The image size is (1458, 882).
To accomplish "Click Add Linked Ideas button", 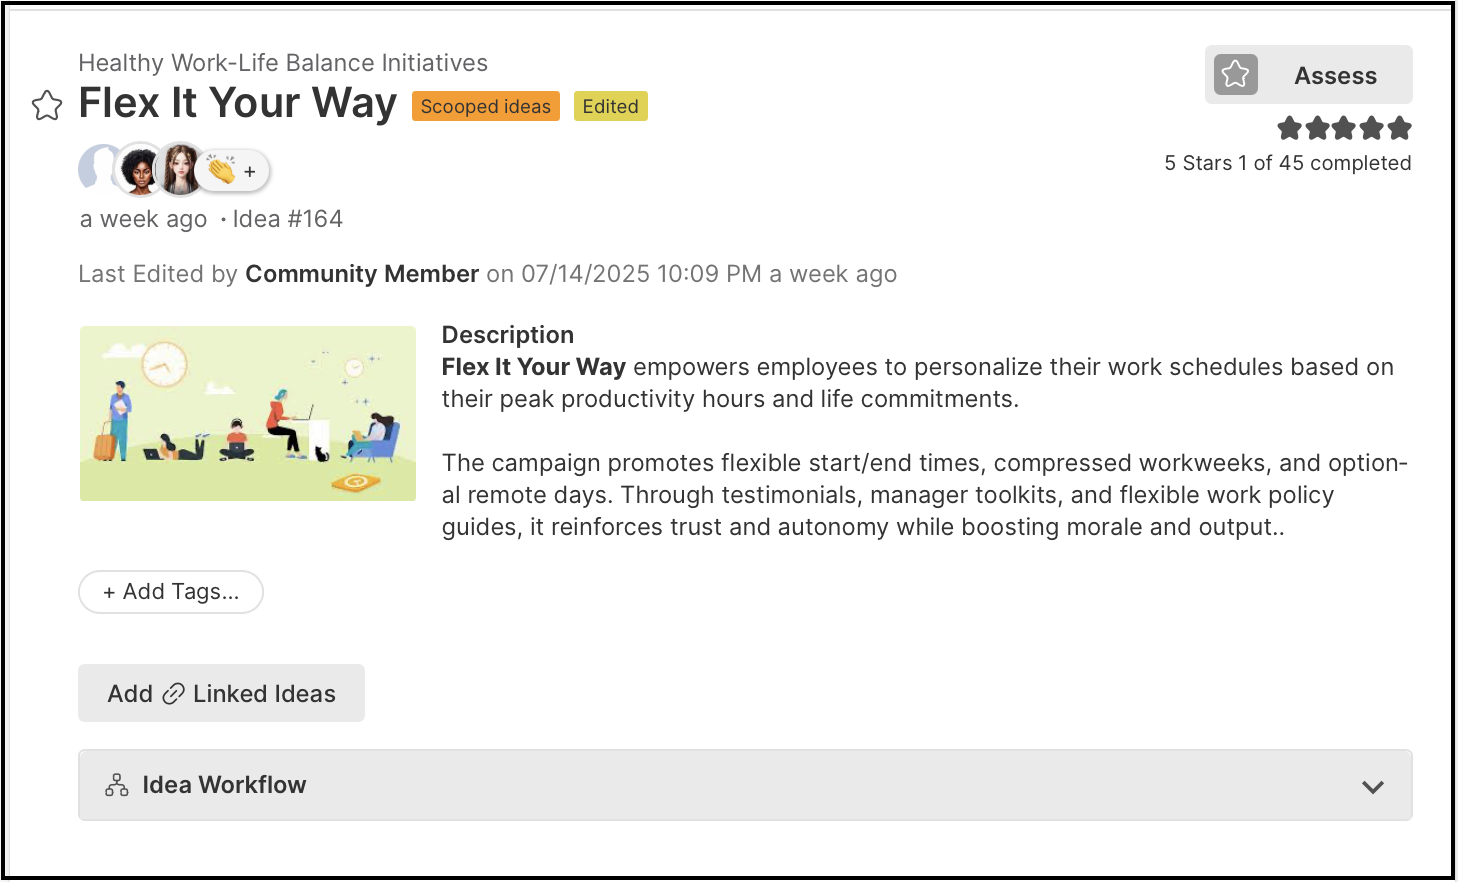I will pos(221,693).
